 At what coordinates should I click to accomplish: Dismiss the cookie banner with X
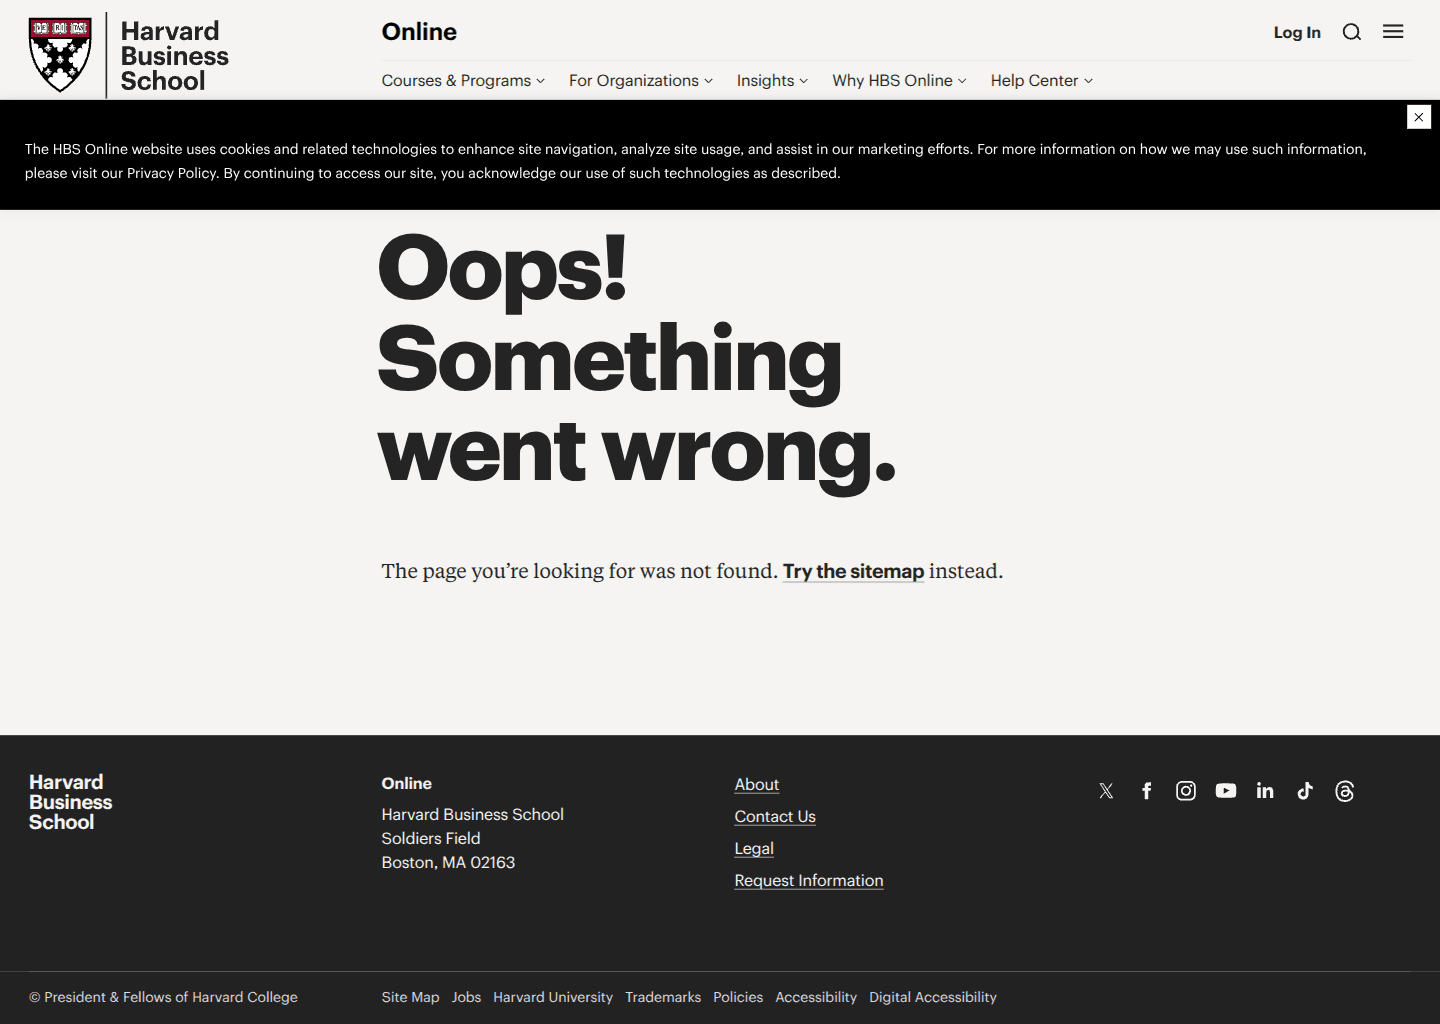click(1419, 117)
